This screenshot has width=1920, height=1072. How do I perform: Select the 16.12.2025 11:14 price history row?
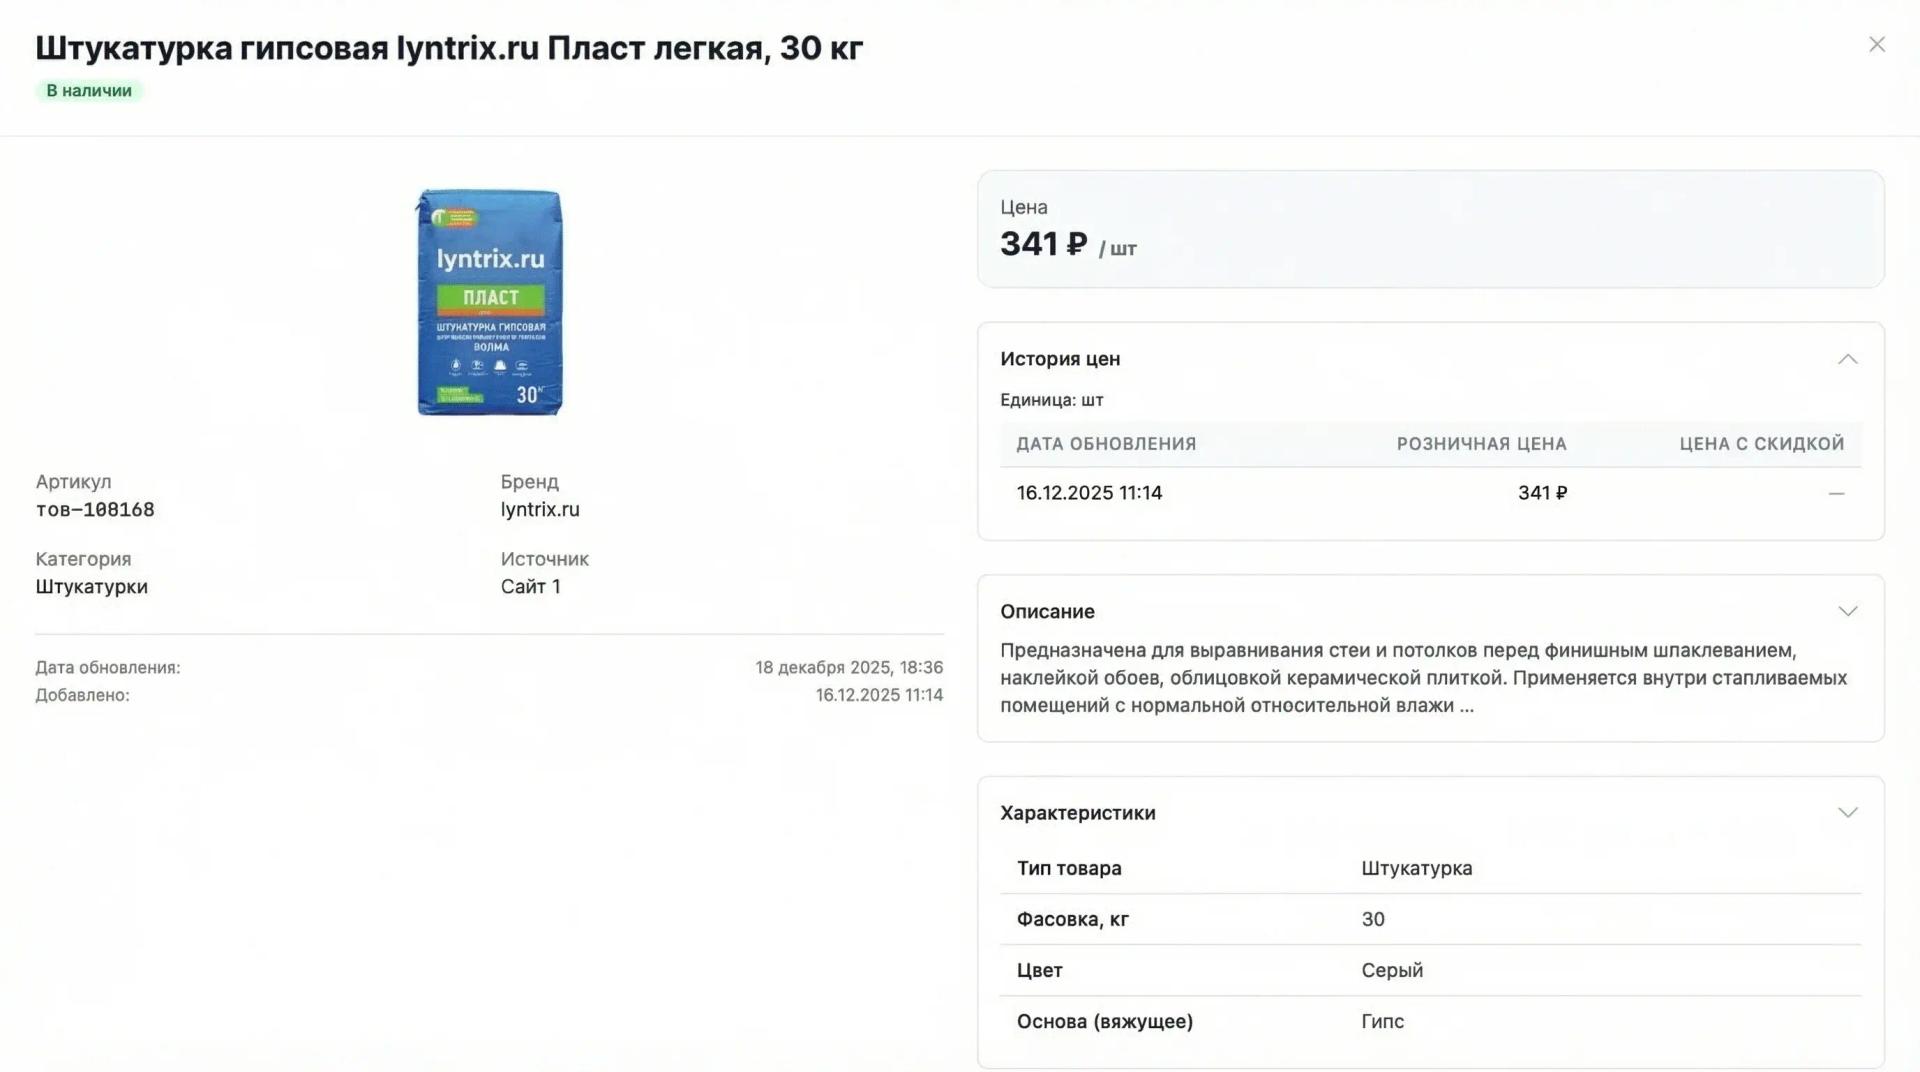click(x=1430, y=493)
